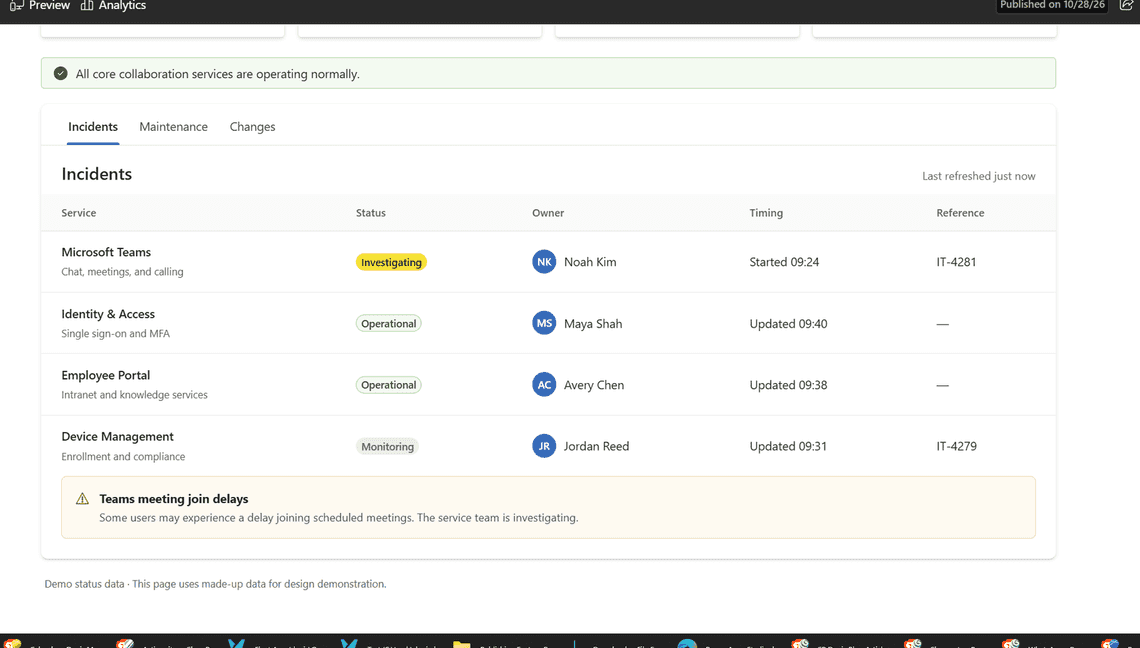Image resolution: width=1140 pixels, height=648 pixels.
Task: Click Noah Kim's NK avatar
Action: coord(544,262)
